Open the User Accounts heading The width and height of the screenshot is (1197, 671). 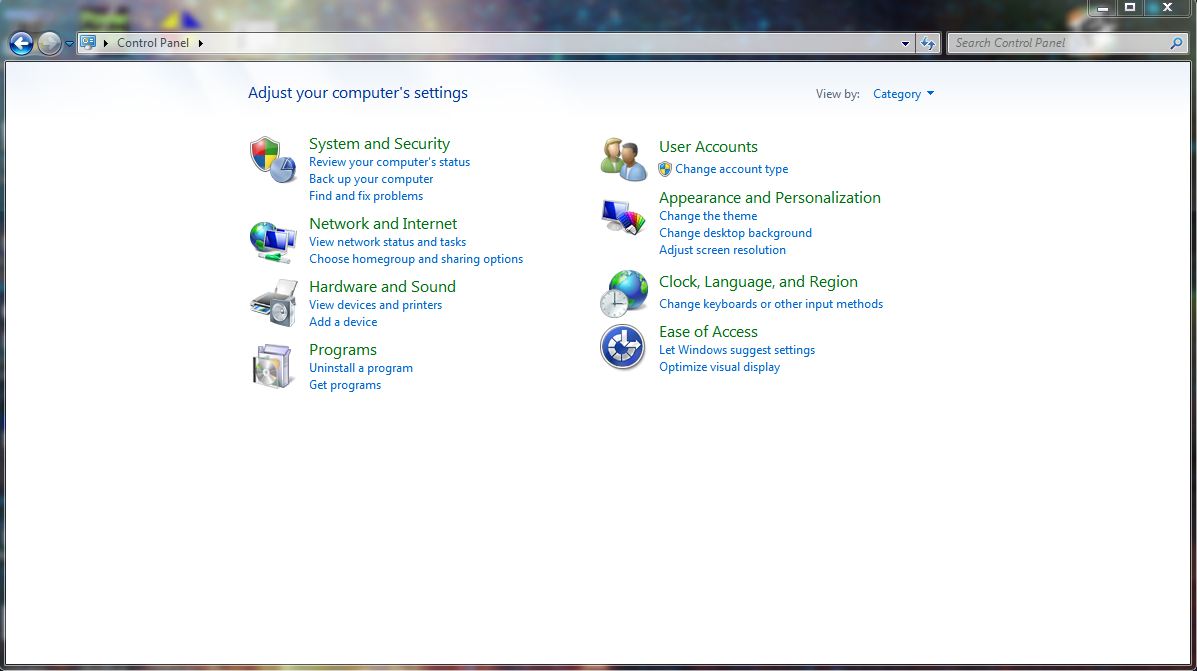[x=708, y=147]
